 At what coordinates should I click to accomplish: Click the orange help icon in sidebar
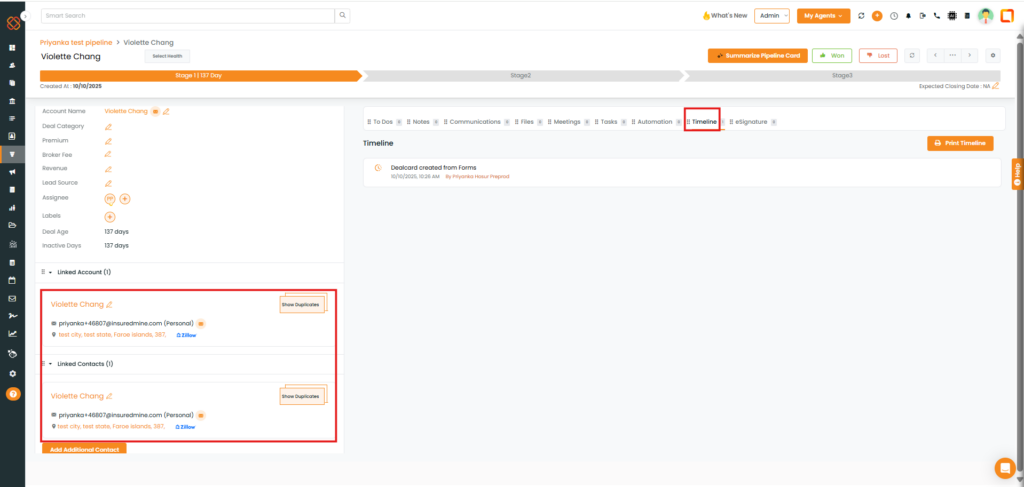(12, 394)
